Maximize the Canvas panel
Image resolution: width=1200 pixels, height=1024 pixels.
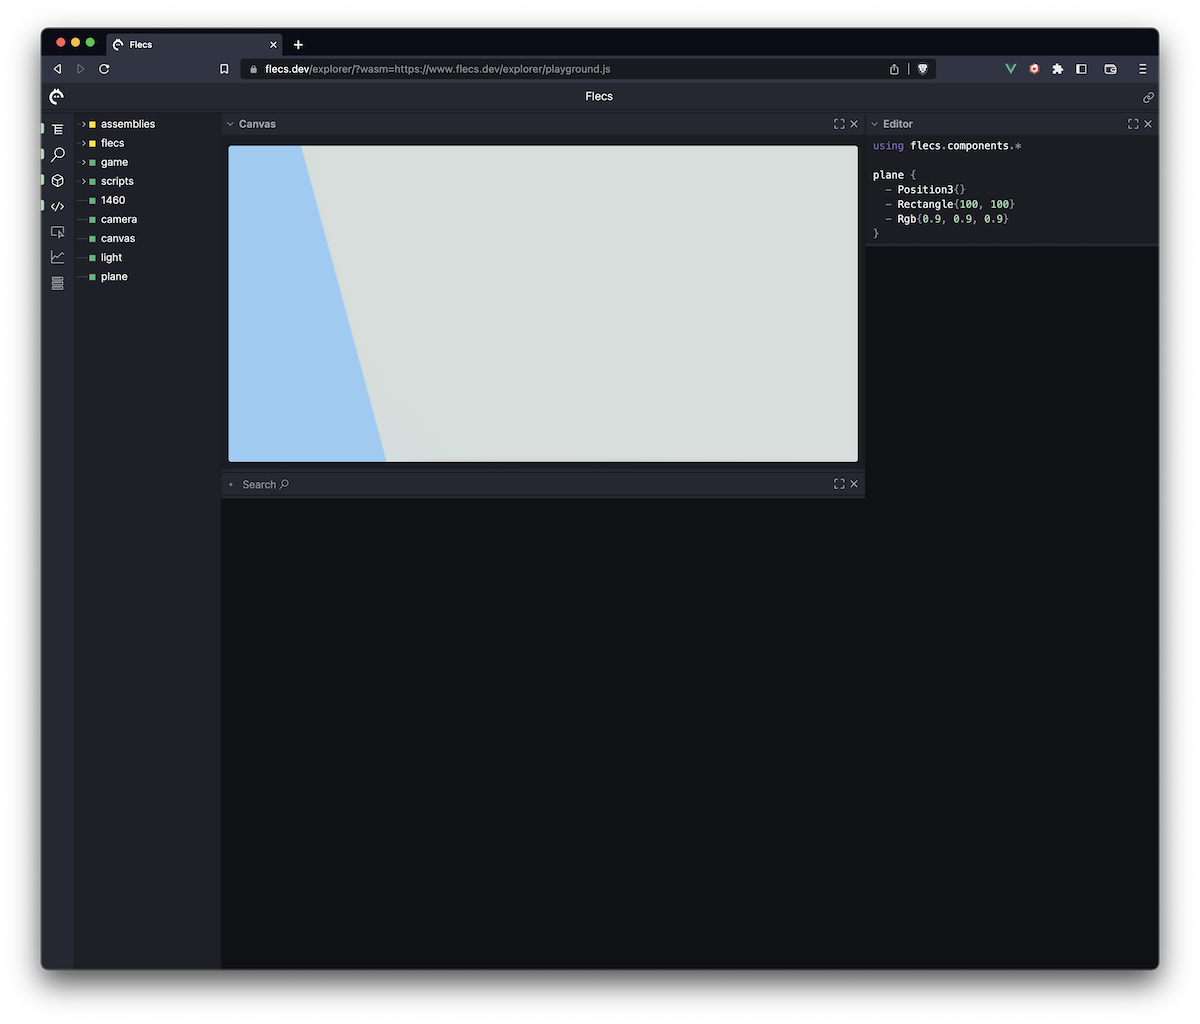[x=839, y=124]
